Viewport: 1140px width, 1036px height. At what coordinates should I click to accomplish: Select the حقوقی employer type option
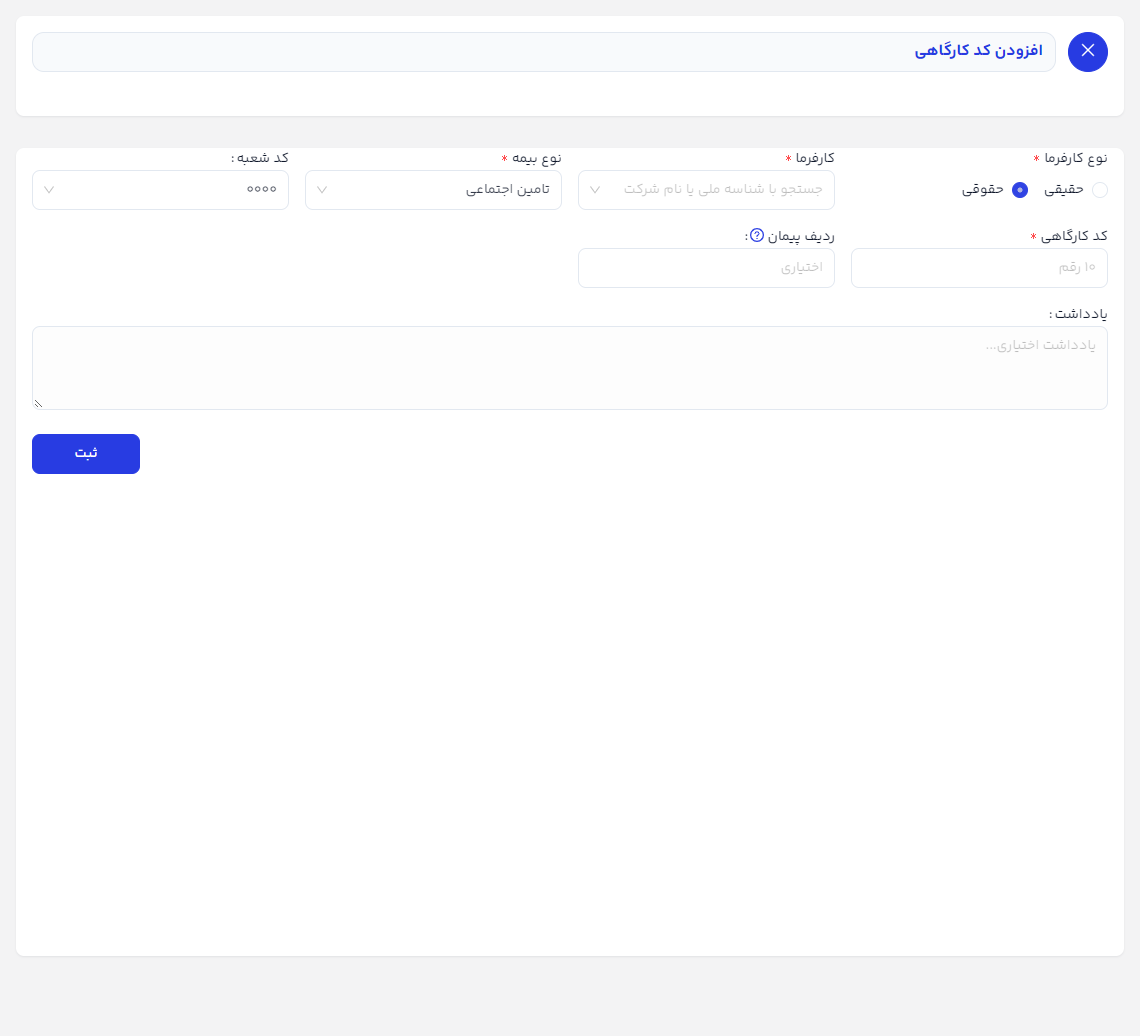coord(1019,190)
